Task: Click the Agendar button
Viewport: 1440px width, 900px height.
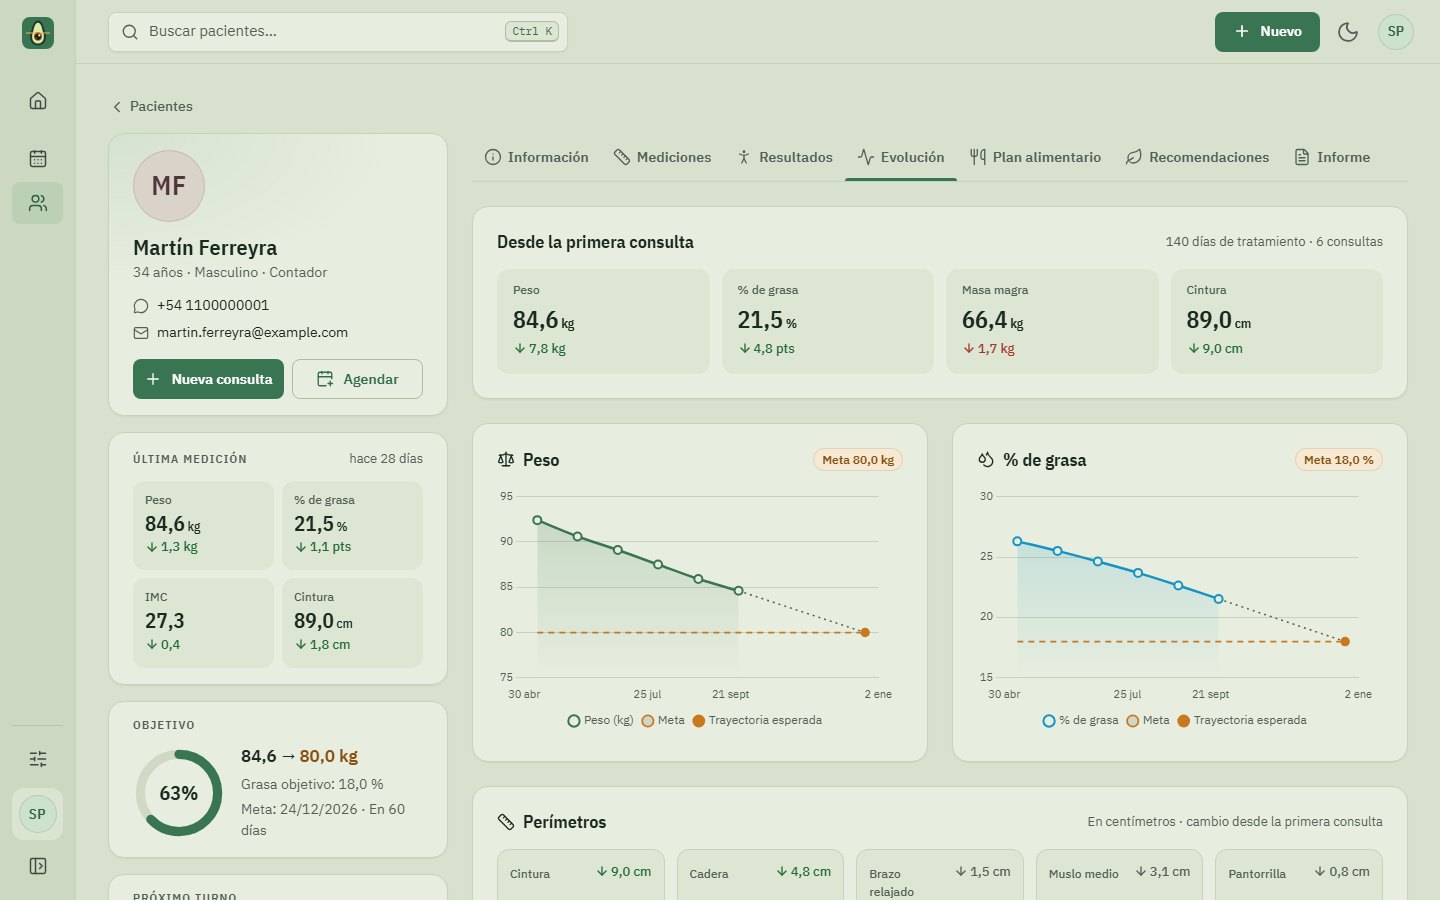Action: [x=357, y=379]
